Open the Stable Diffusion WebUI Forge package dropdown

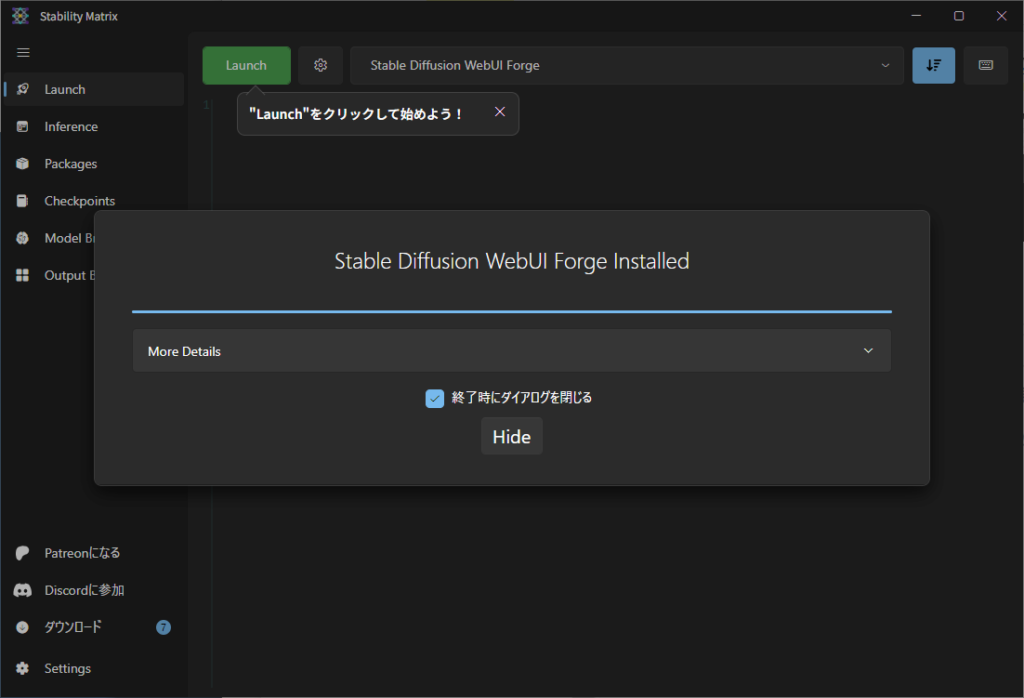click(626, 65)
